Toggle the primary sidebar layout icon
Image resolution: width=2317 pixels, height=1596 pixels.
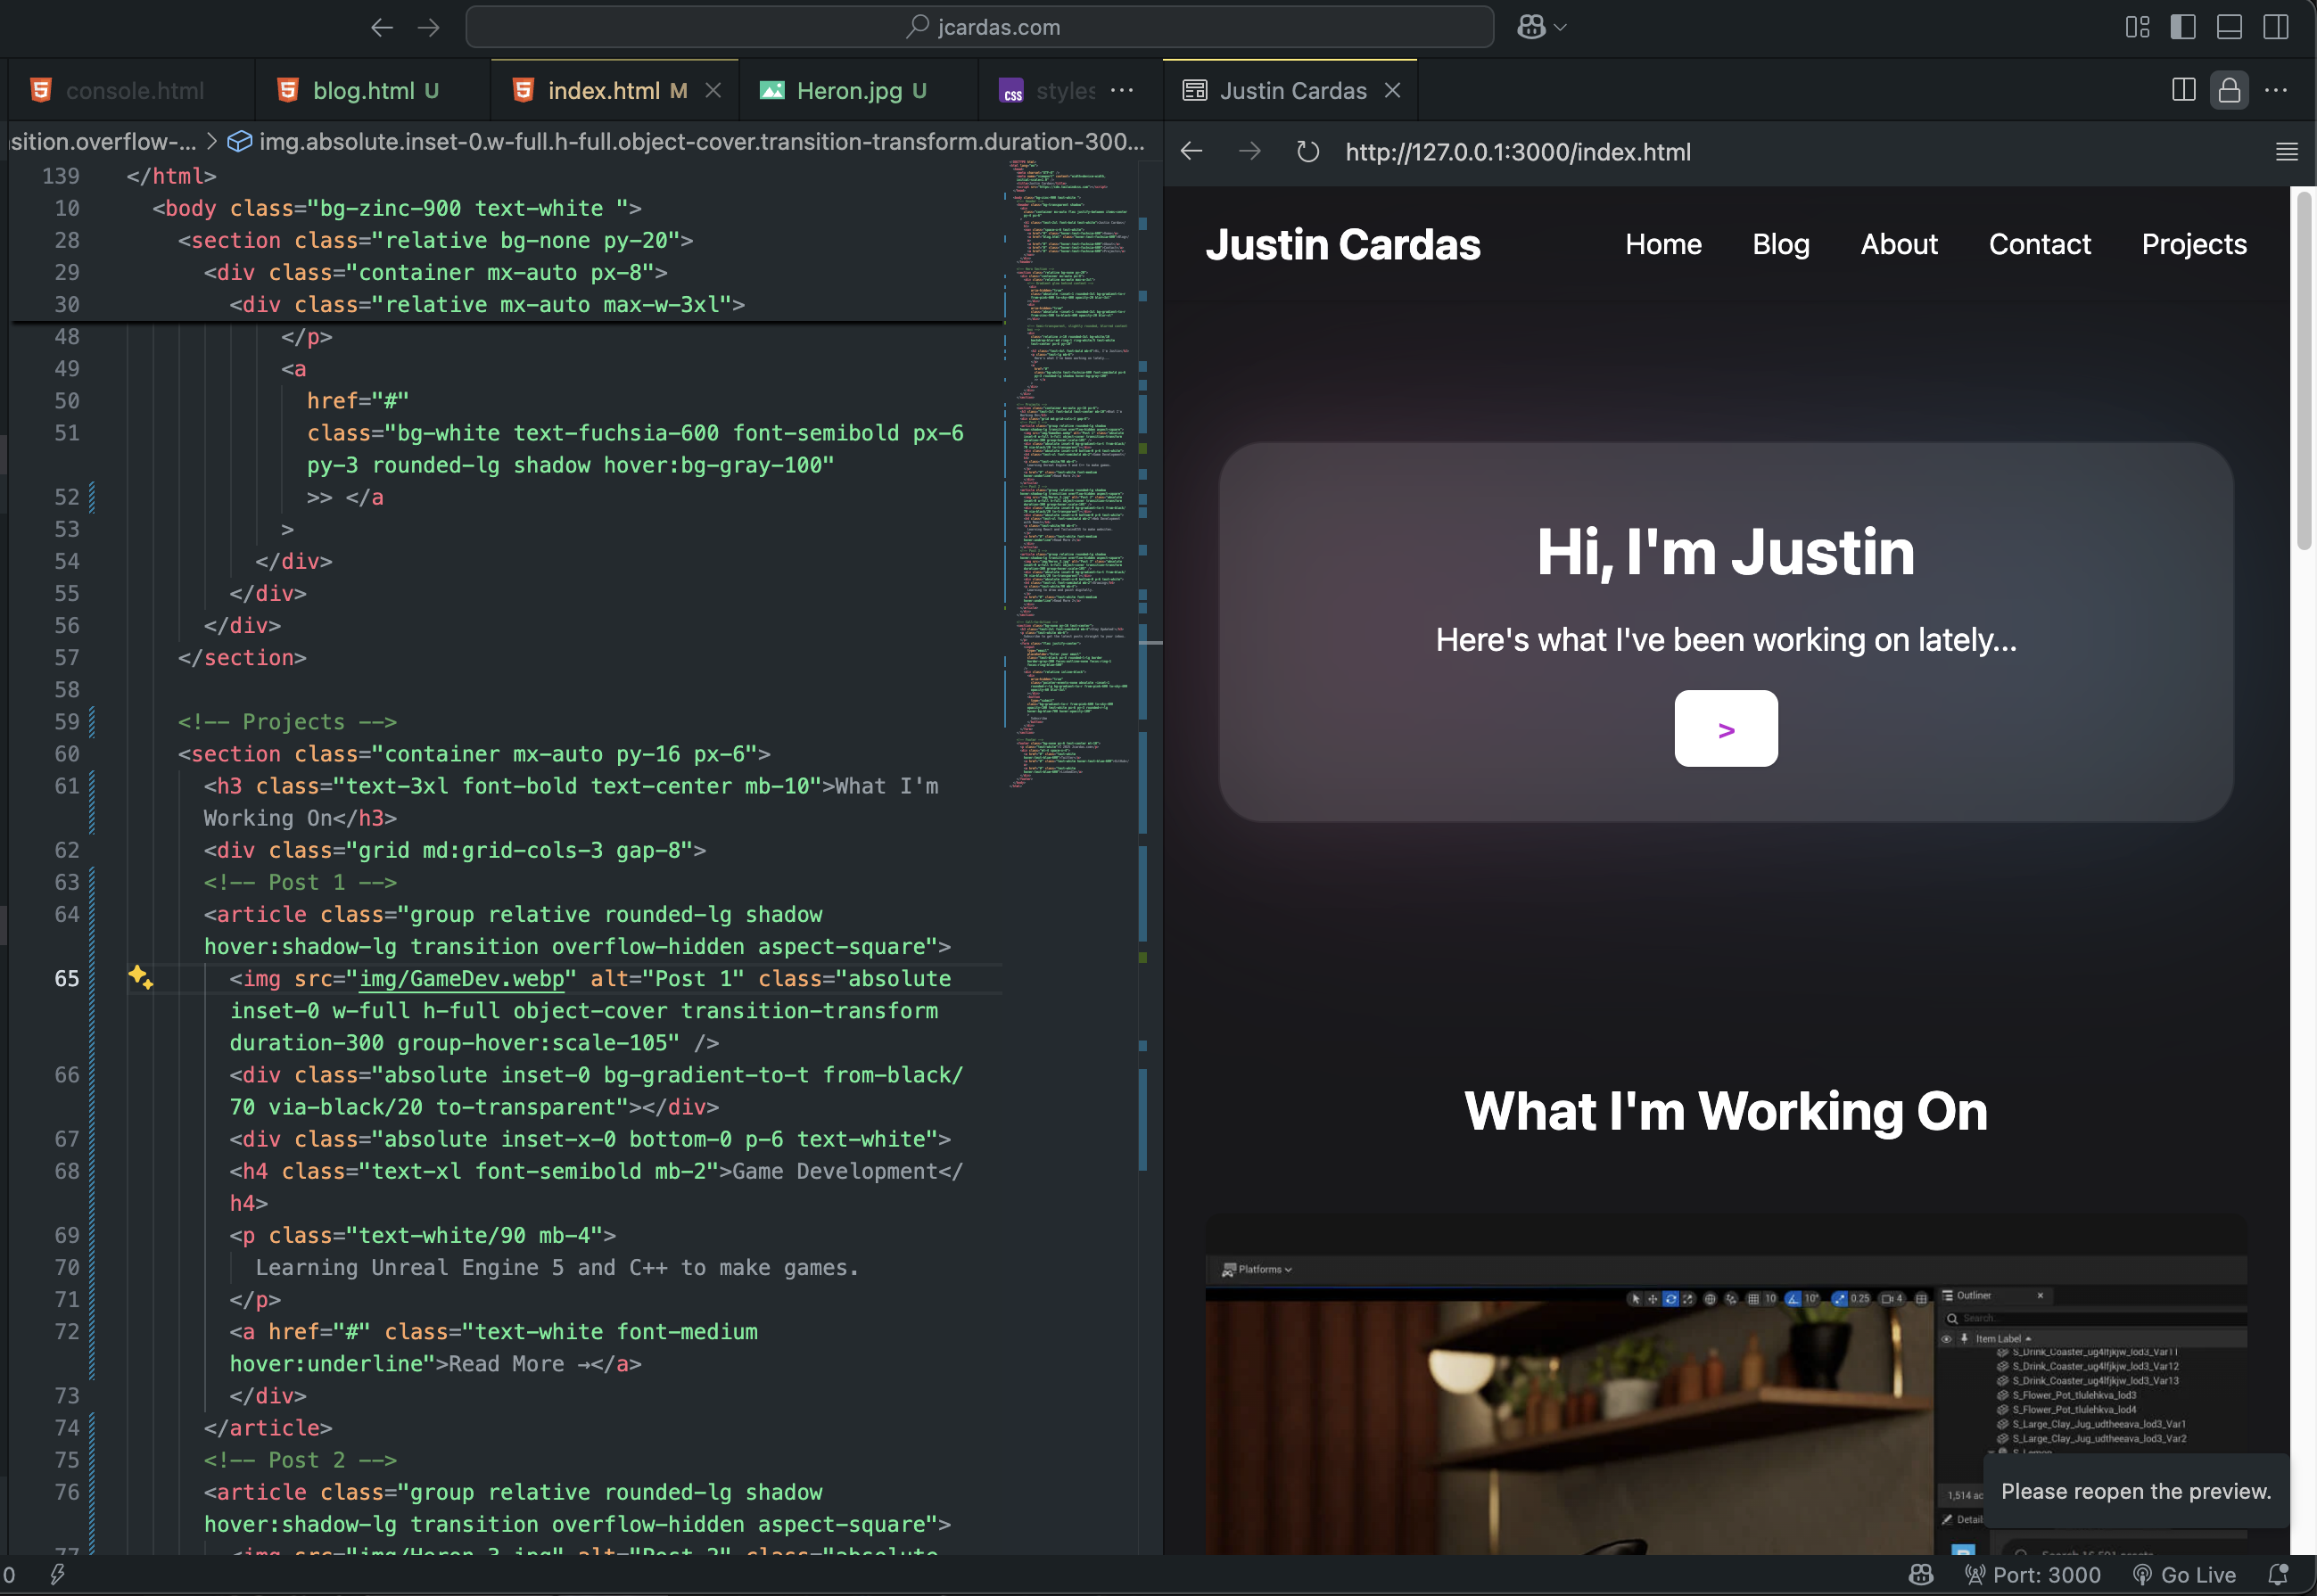(2182, 27)
